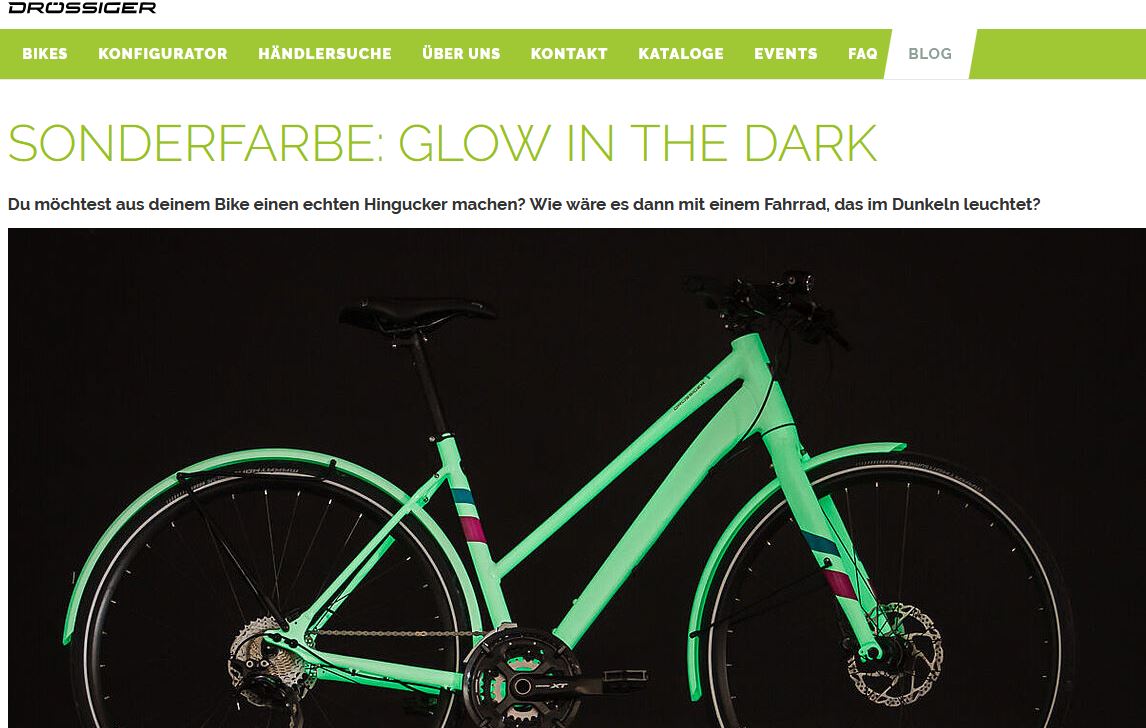Open the Über Uns section
This screenshot has height=728, width=1146.
pyautogui.click(x=461, y=53)
